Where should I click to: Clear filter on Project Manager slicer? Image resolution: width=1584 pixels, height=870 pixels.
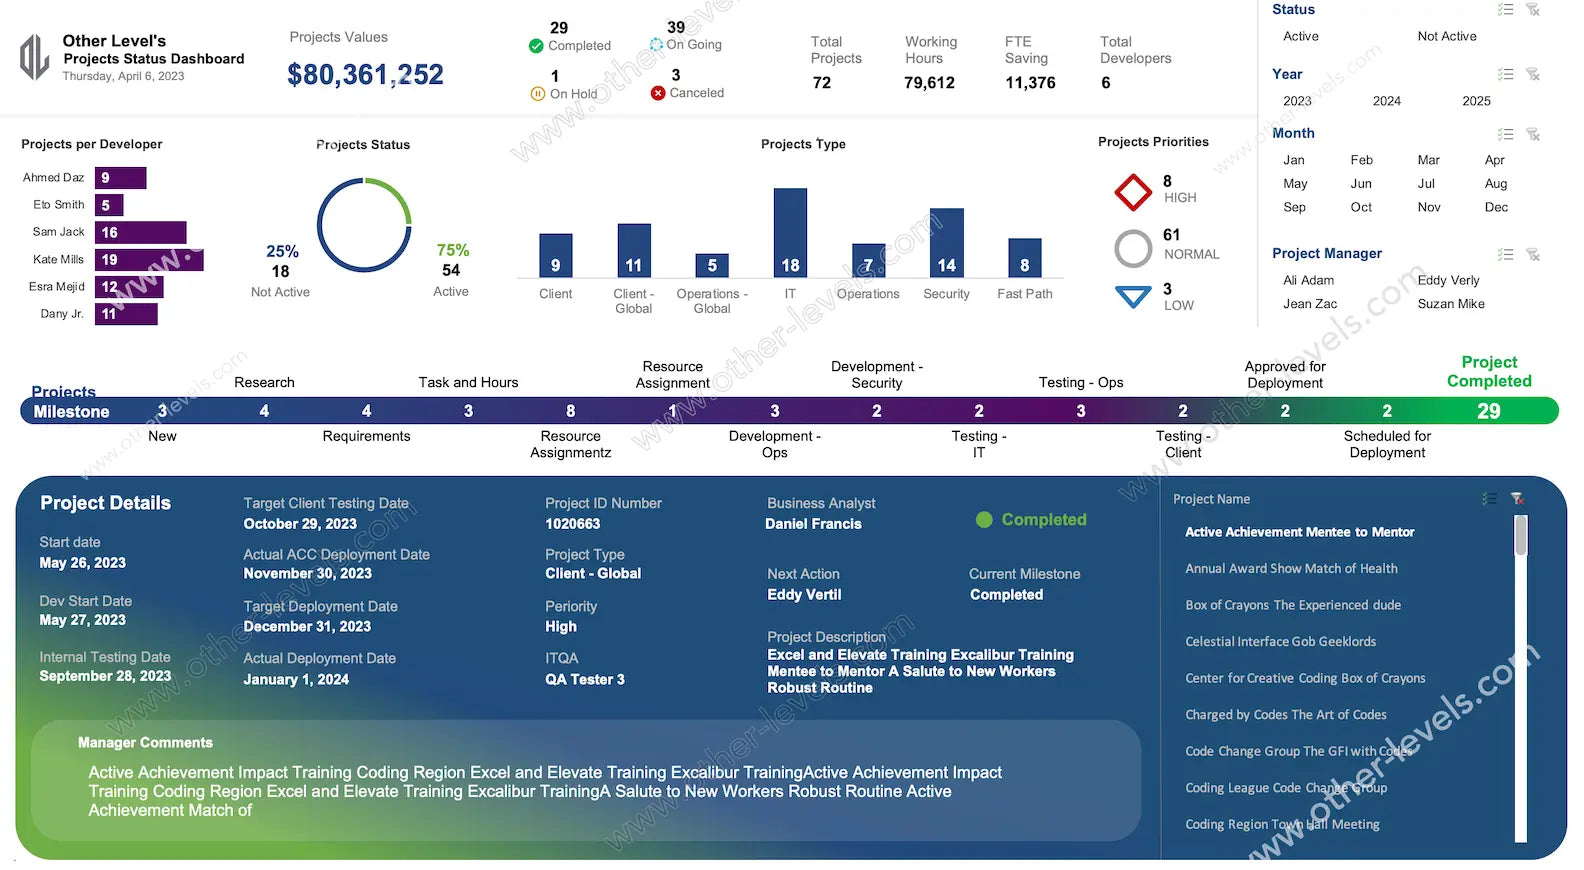[x=1533, y=255]
